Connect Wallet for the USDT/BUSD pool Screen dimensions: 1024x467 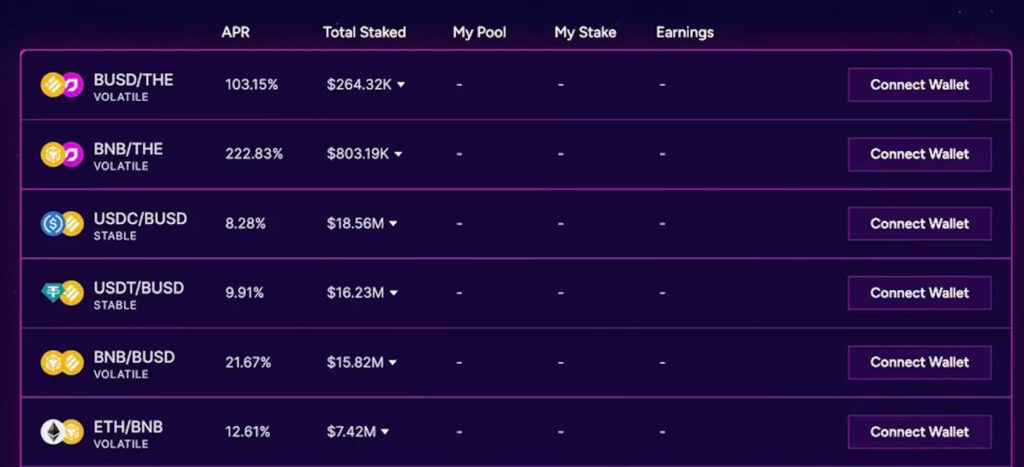(x=920, y=293)
